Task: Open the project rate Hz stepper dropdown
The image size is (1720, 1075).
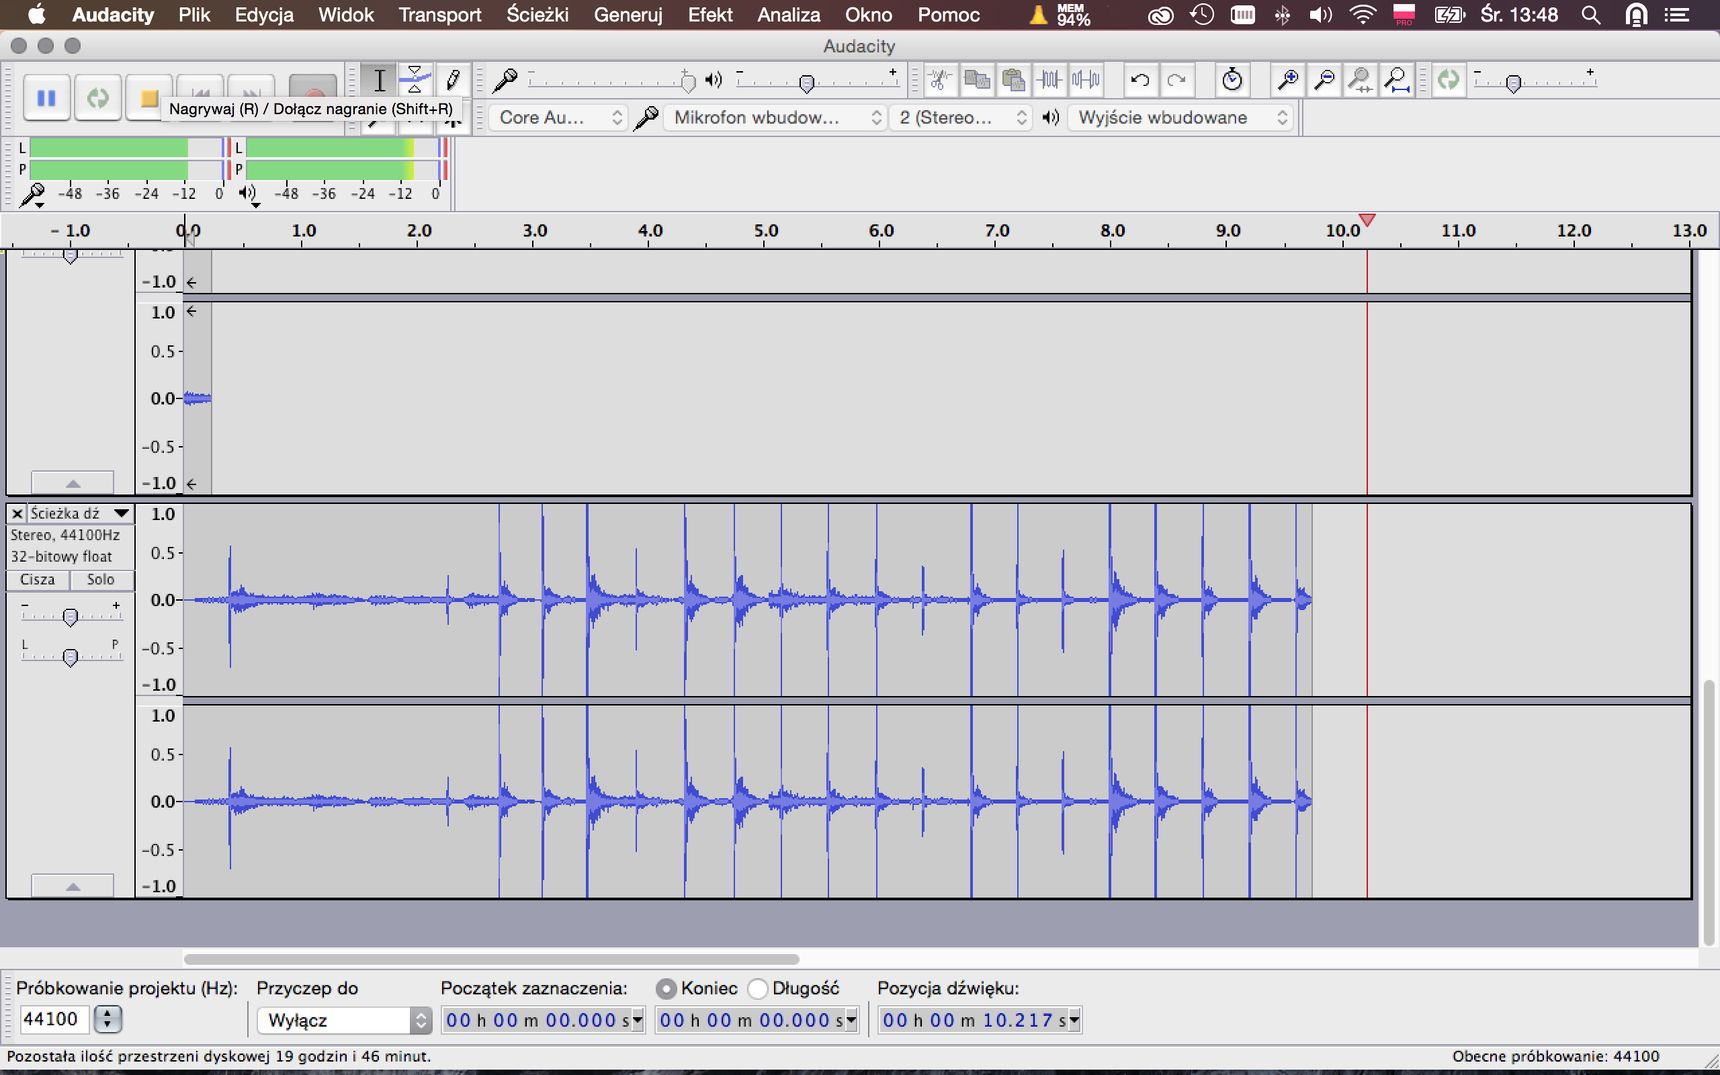Action: (x=107, y=1019)
